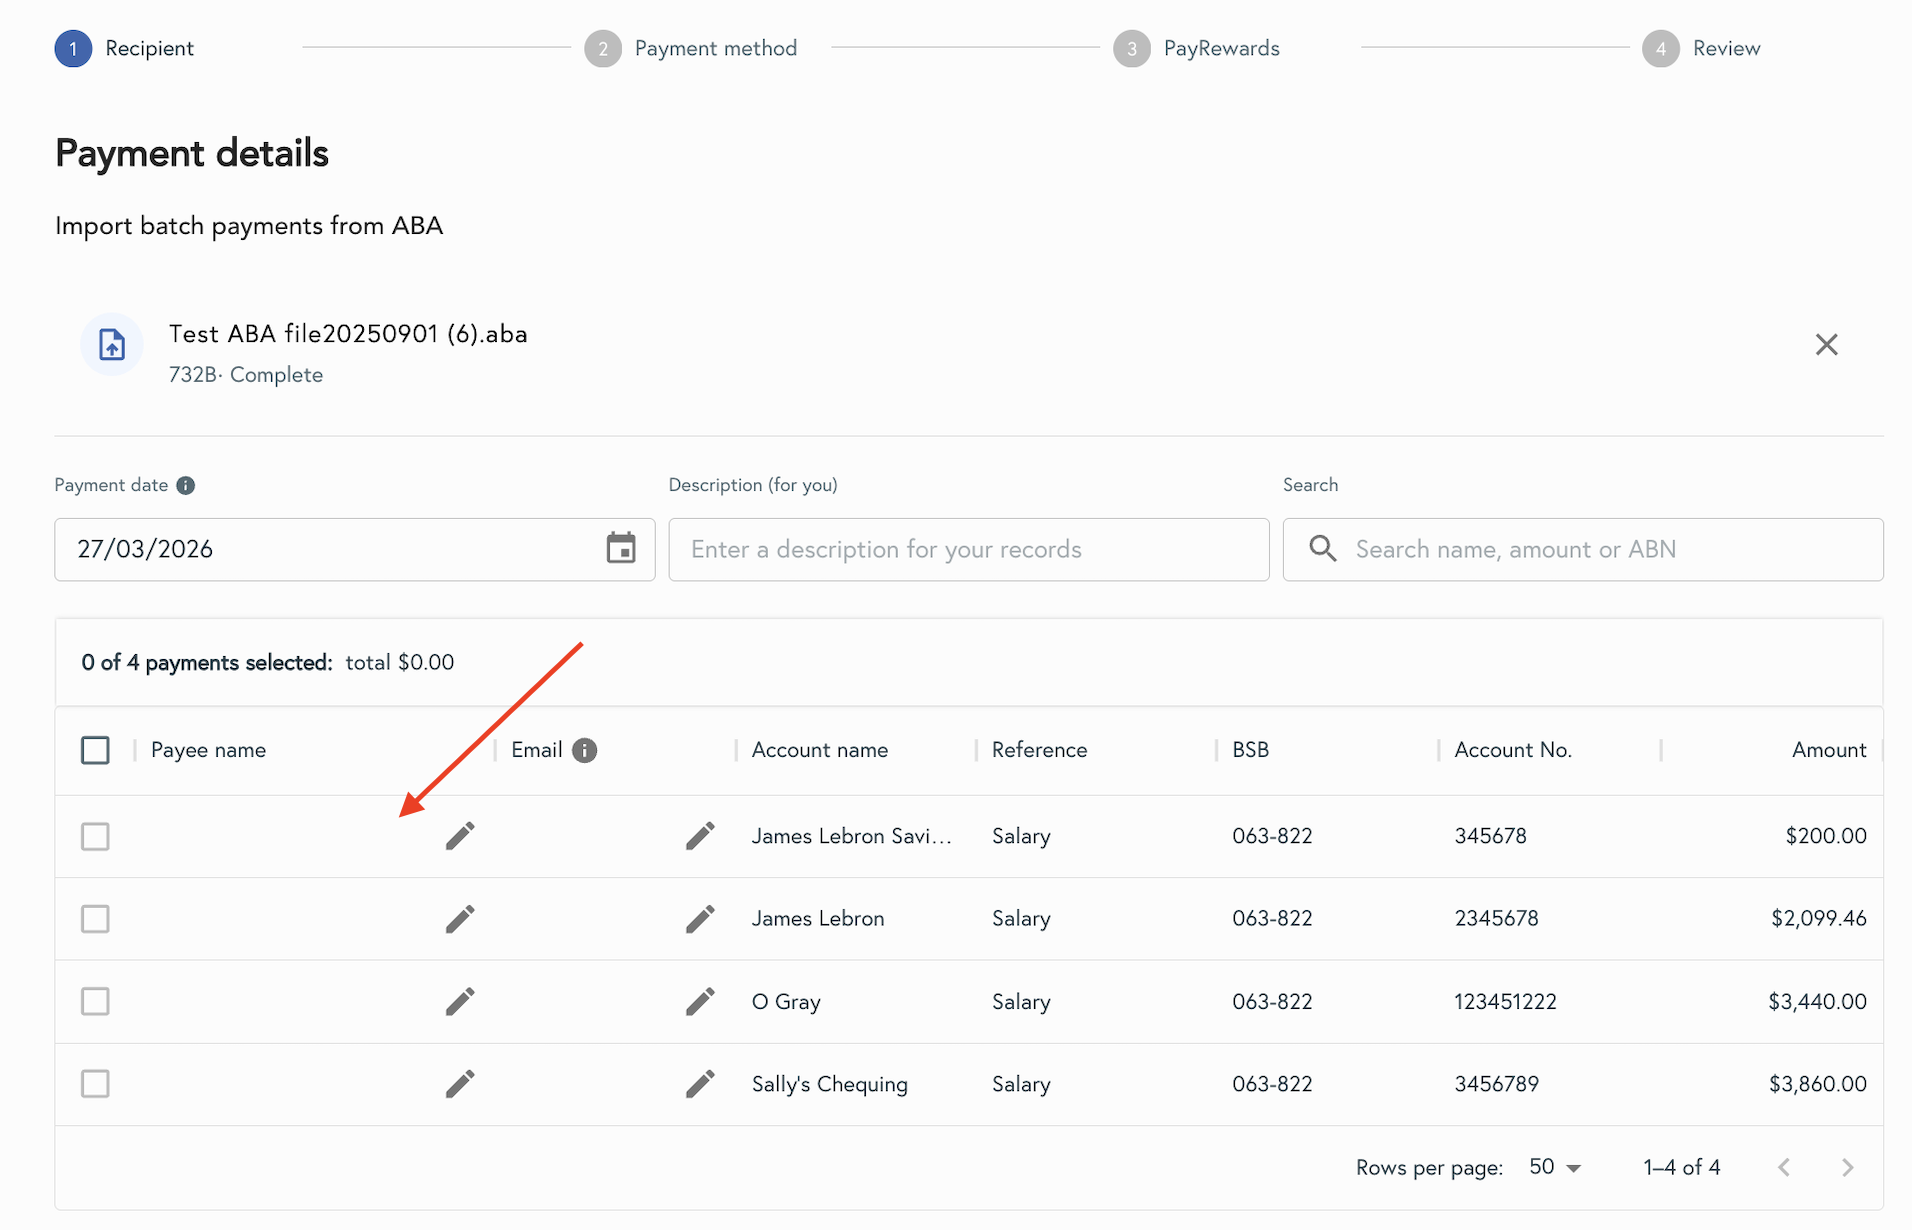This screenshot has height=1230, width=1912.
Task: Tick the O Gray payment checkbox
Action: click(x=95, y=1001)
